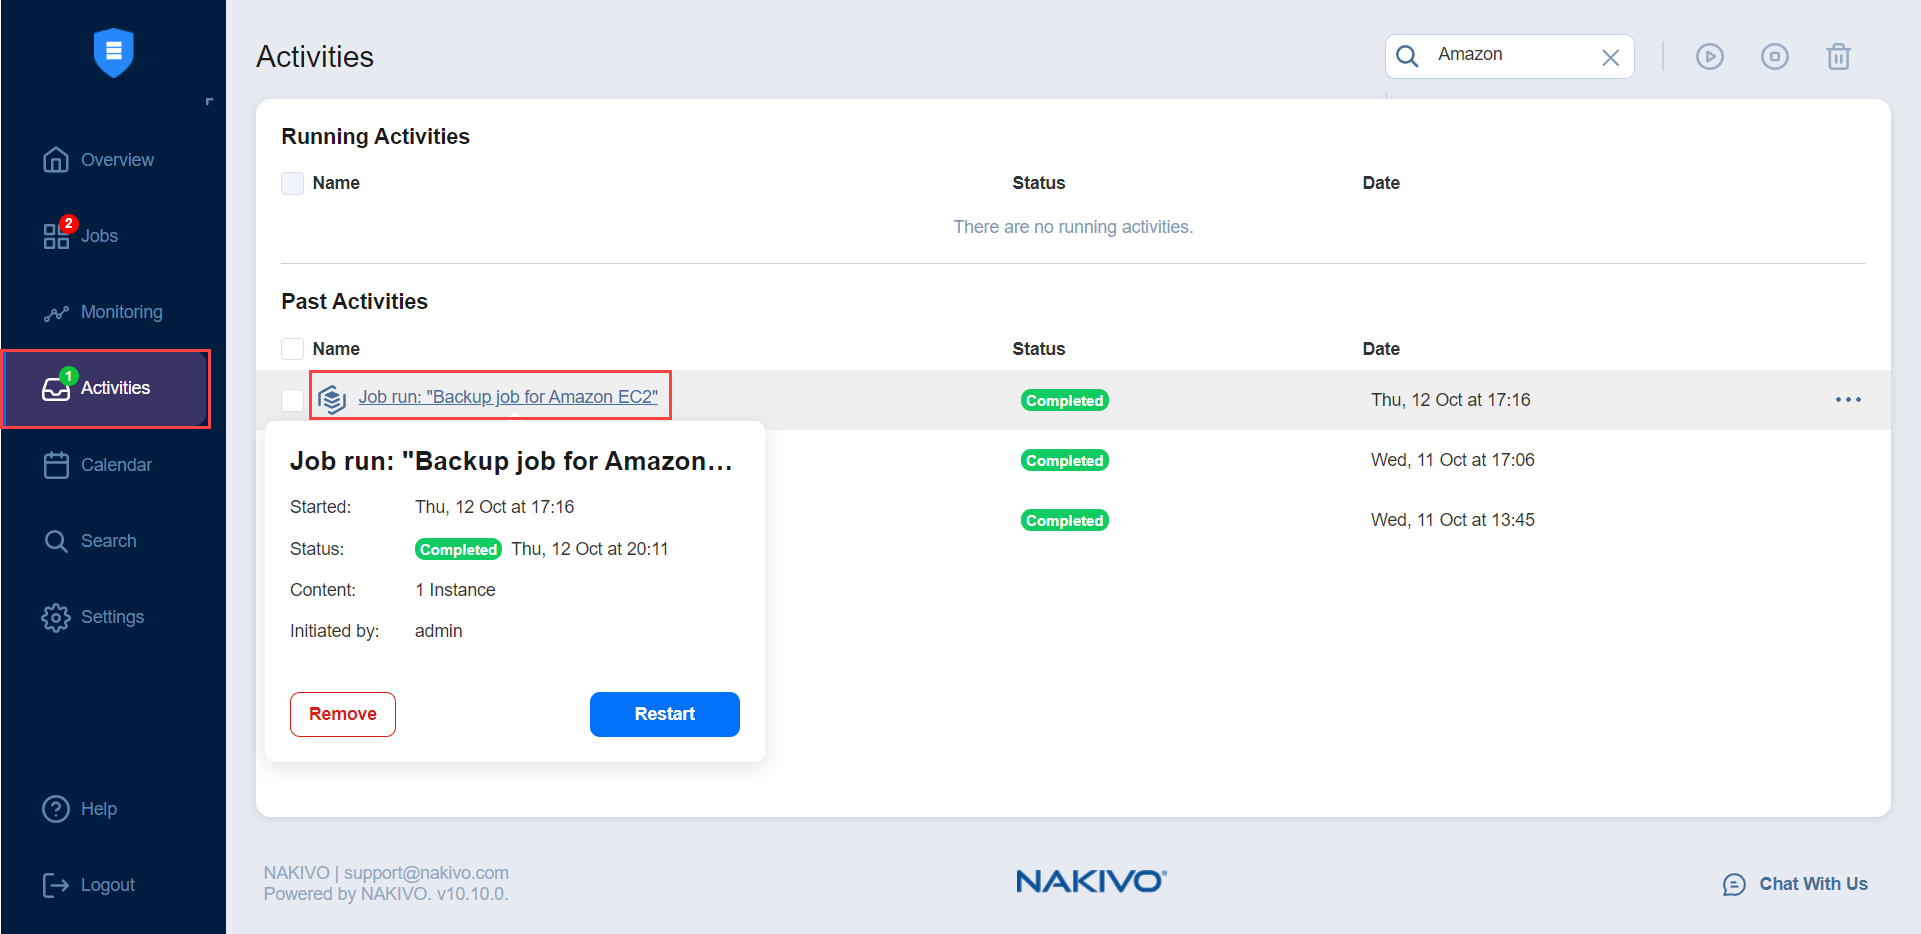
Task: Select checkbox for Backup job for Amazon EC2
Action: (292, 400)
